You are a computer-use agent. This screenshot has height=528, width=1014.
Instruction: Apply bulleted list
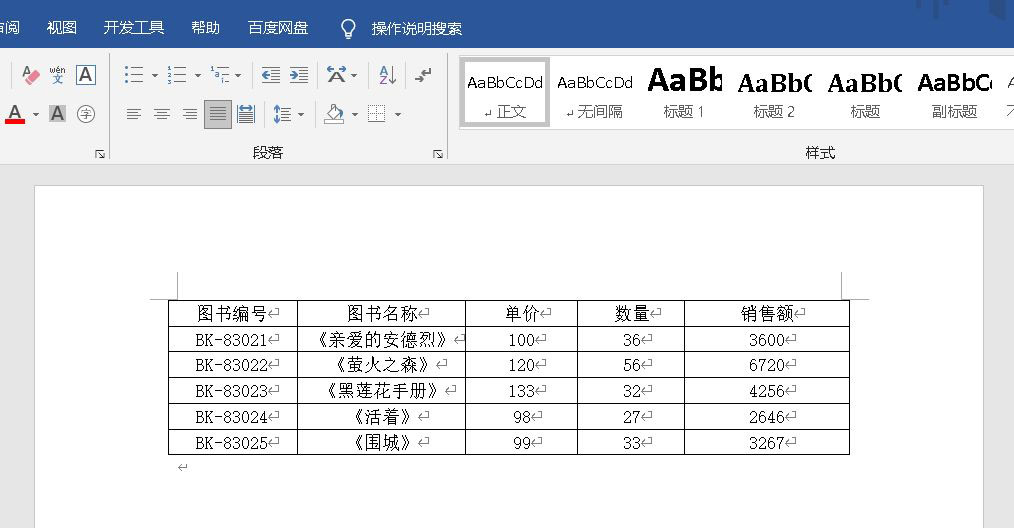134,75
